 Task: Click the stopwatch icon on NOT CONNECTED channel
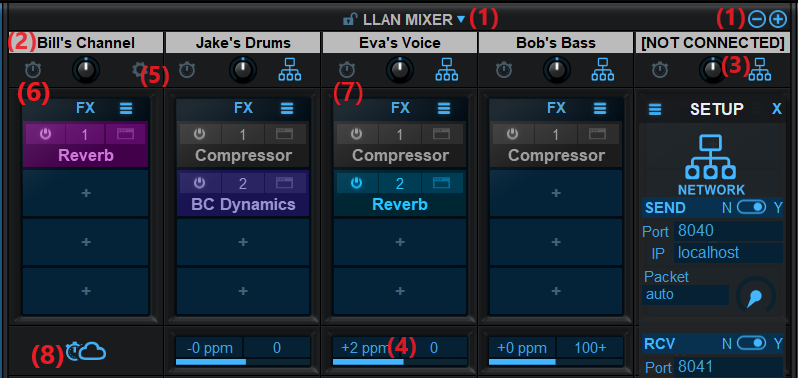point(660,70)
